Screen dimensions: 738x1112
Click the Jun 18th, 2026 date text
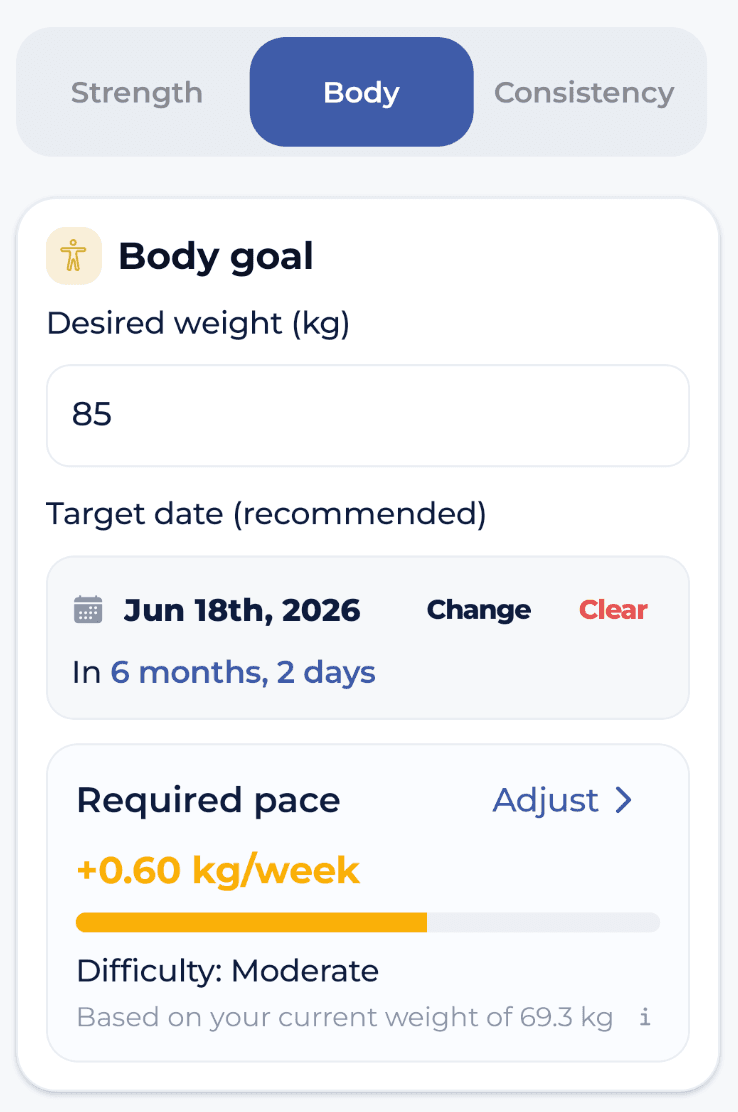point(242,610)
